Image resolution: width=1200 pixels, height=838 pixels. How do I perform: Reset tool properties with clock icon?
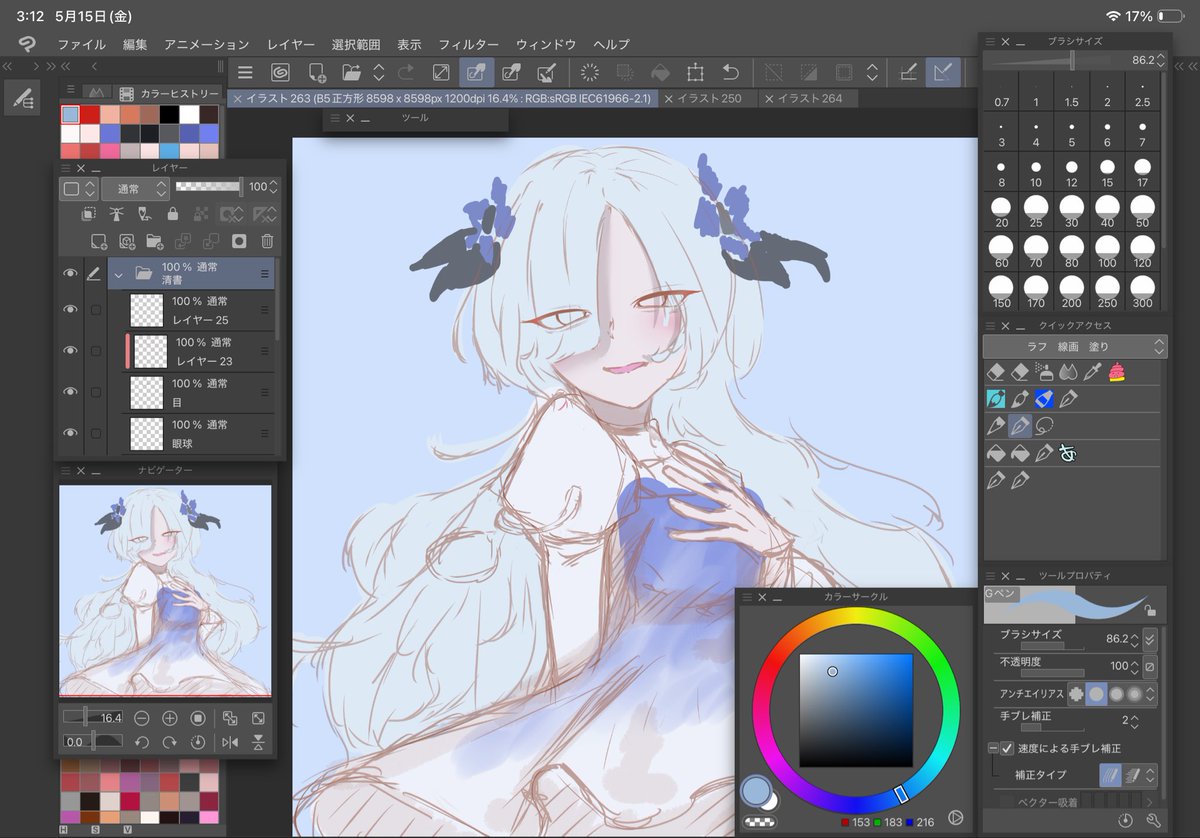tap(1126, 821)
